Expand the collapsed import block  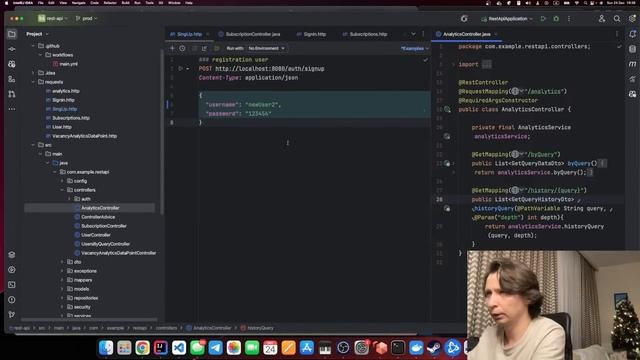453,64
